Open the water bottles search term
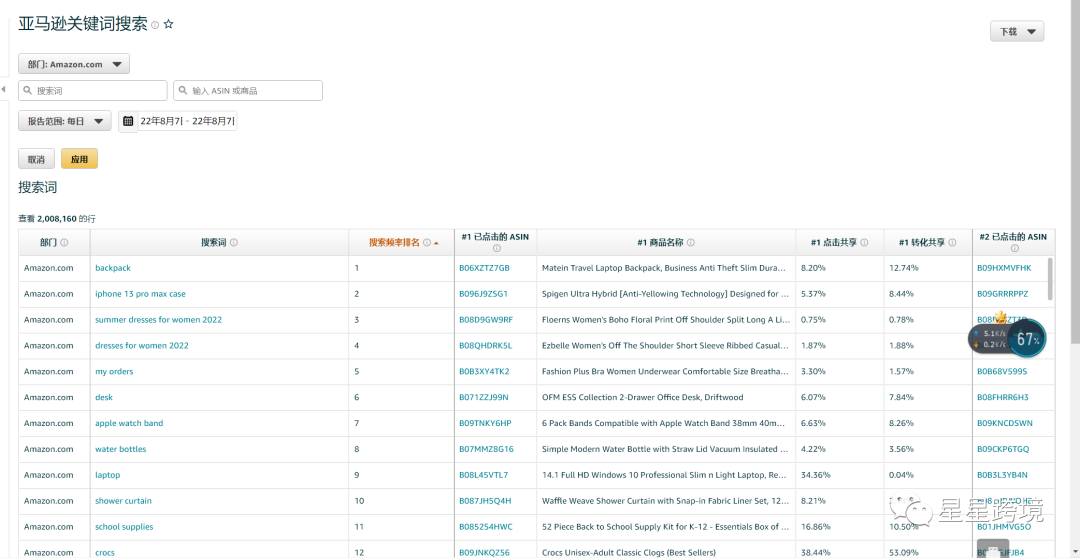This screenshot has width=1080, height=558. point(121,449)
